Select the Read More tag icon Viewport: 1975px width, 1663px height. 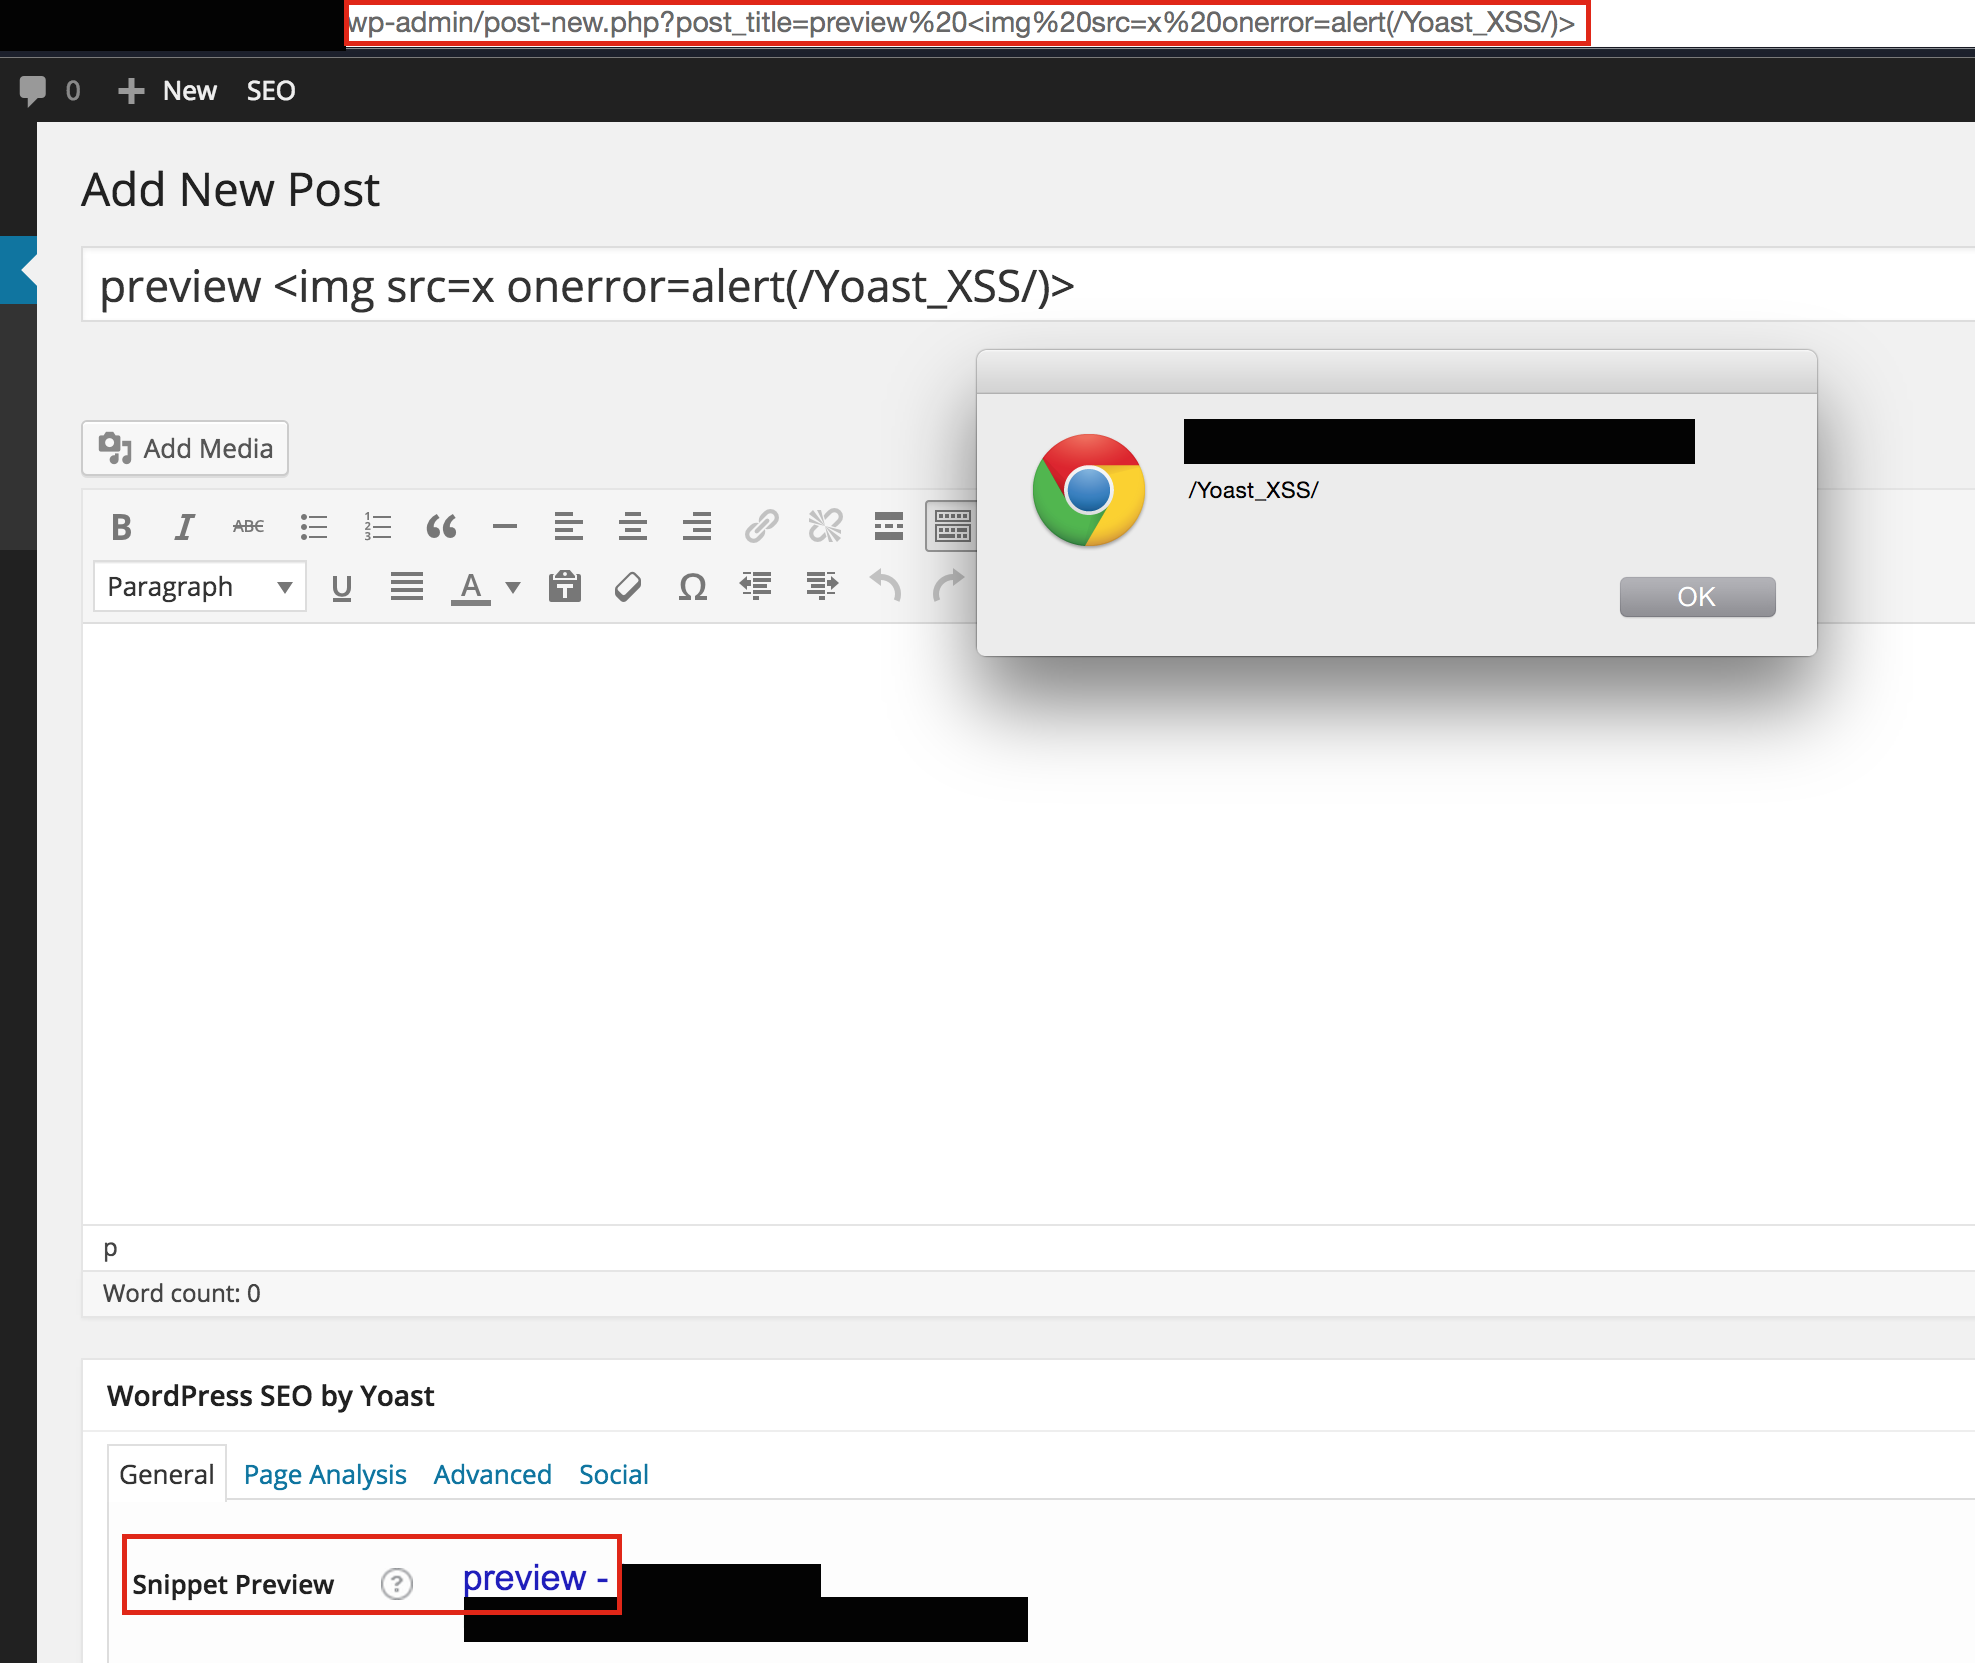pos(888,527)
